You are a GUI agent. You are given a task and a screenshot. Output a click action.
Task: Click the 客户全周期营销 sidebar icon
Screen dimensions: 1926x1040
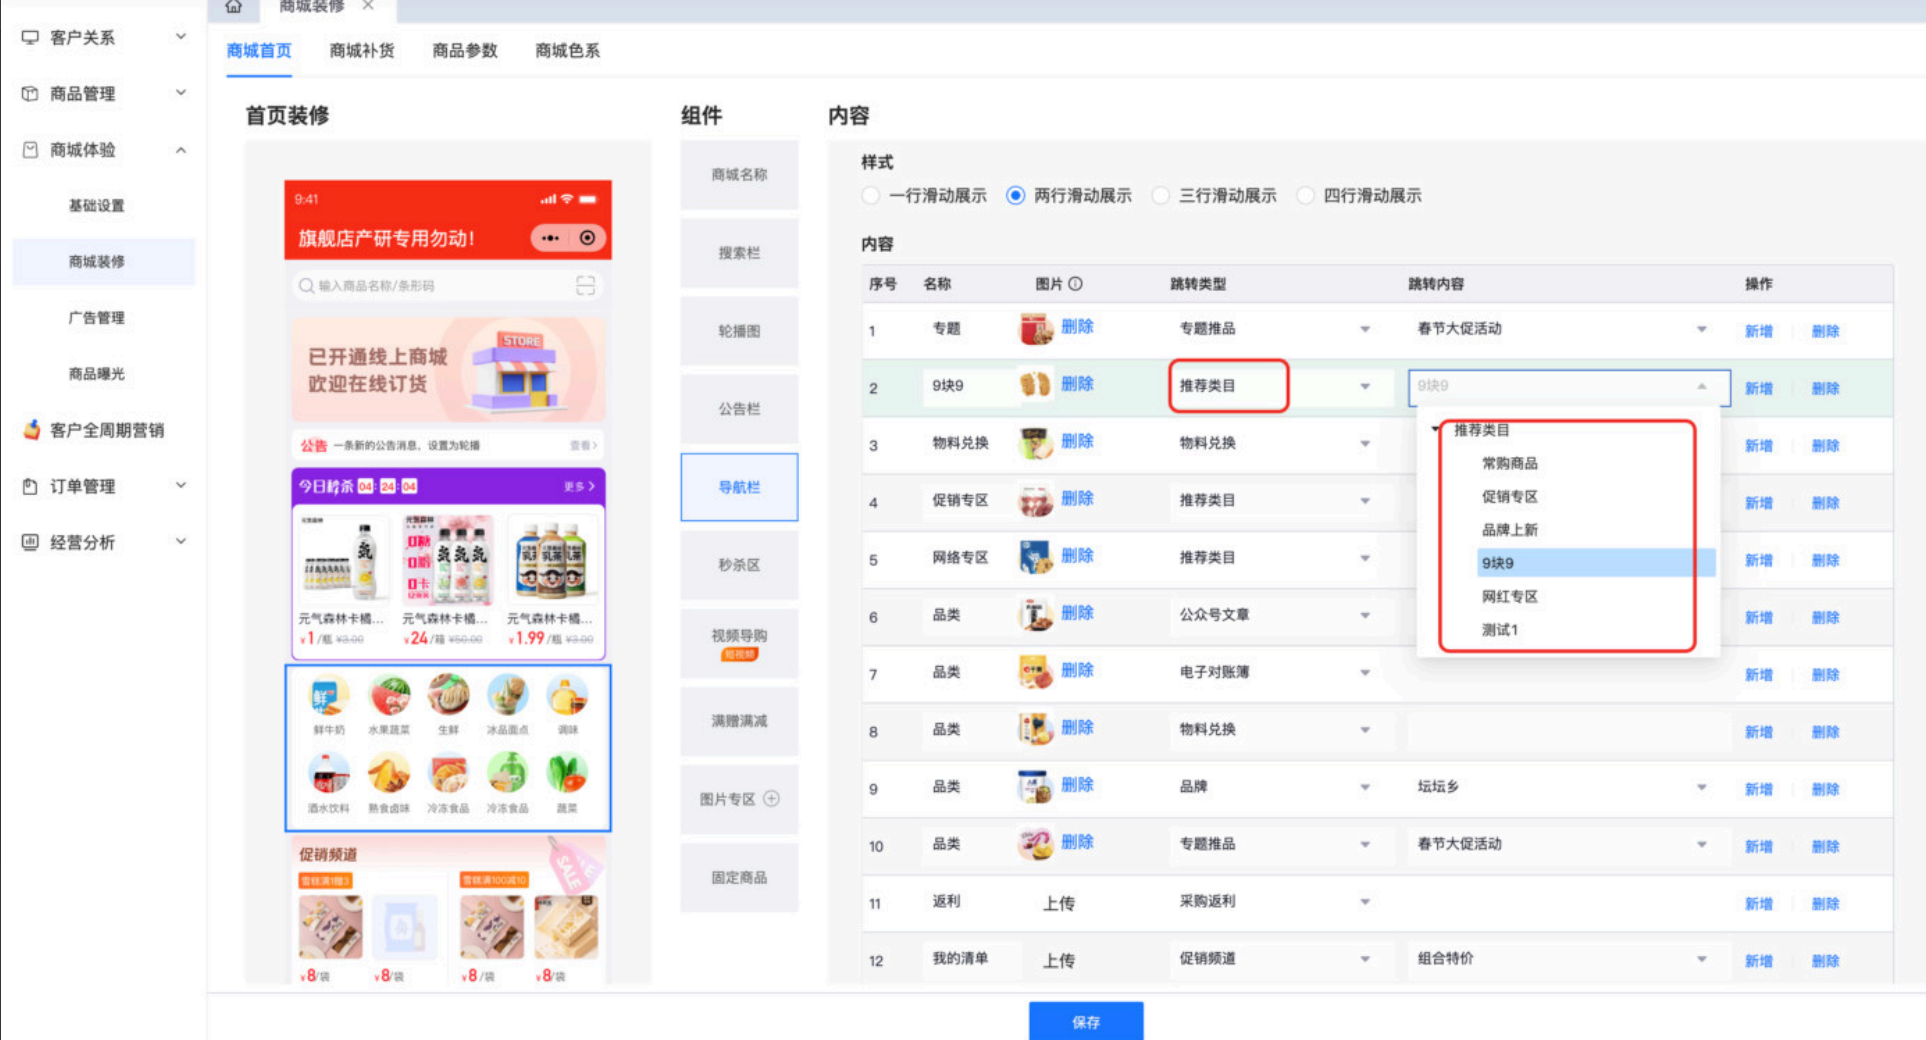pos(31,430)
